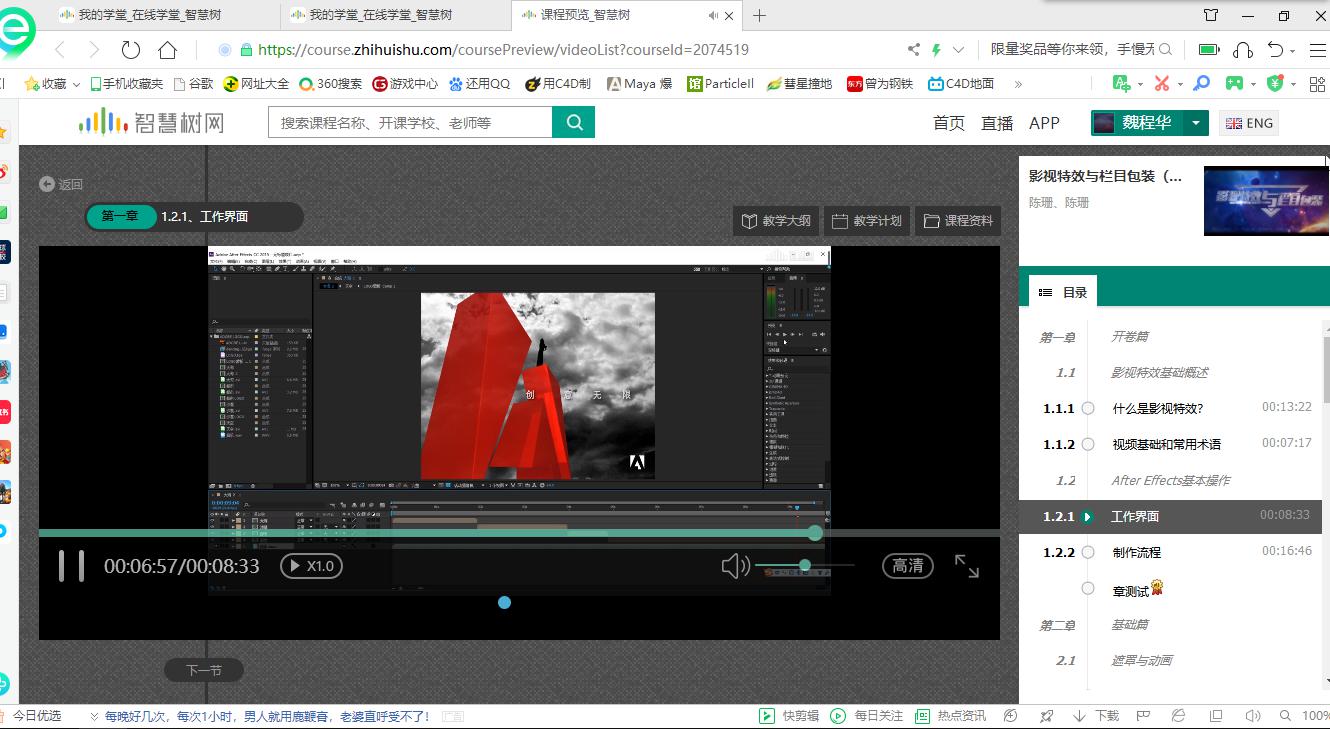
Task: Click the green search magnifier button
Action: click(574, 123)
